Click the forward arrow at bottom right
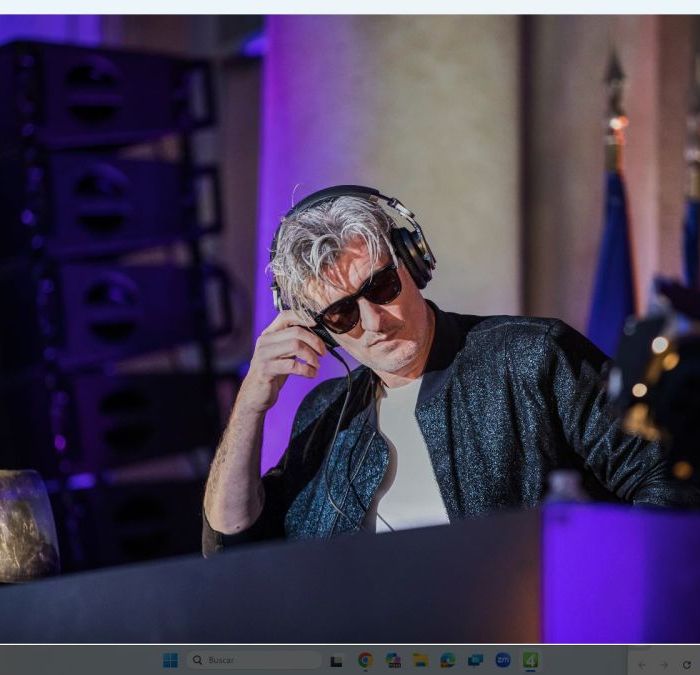The image size is (700, 675). (664, 665)
